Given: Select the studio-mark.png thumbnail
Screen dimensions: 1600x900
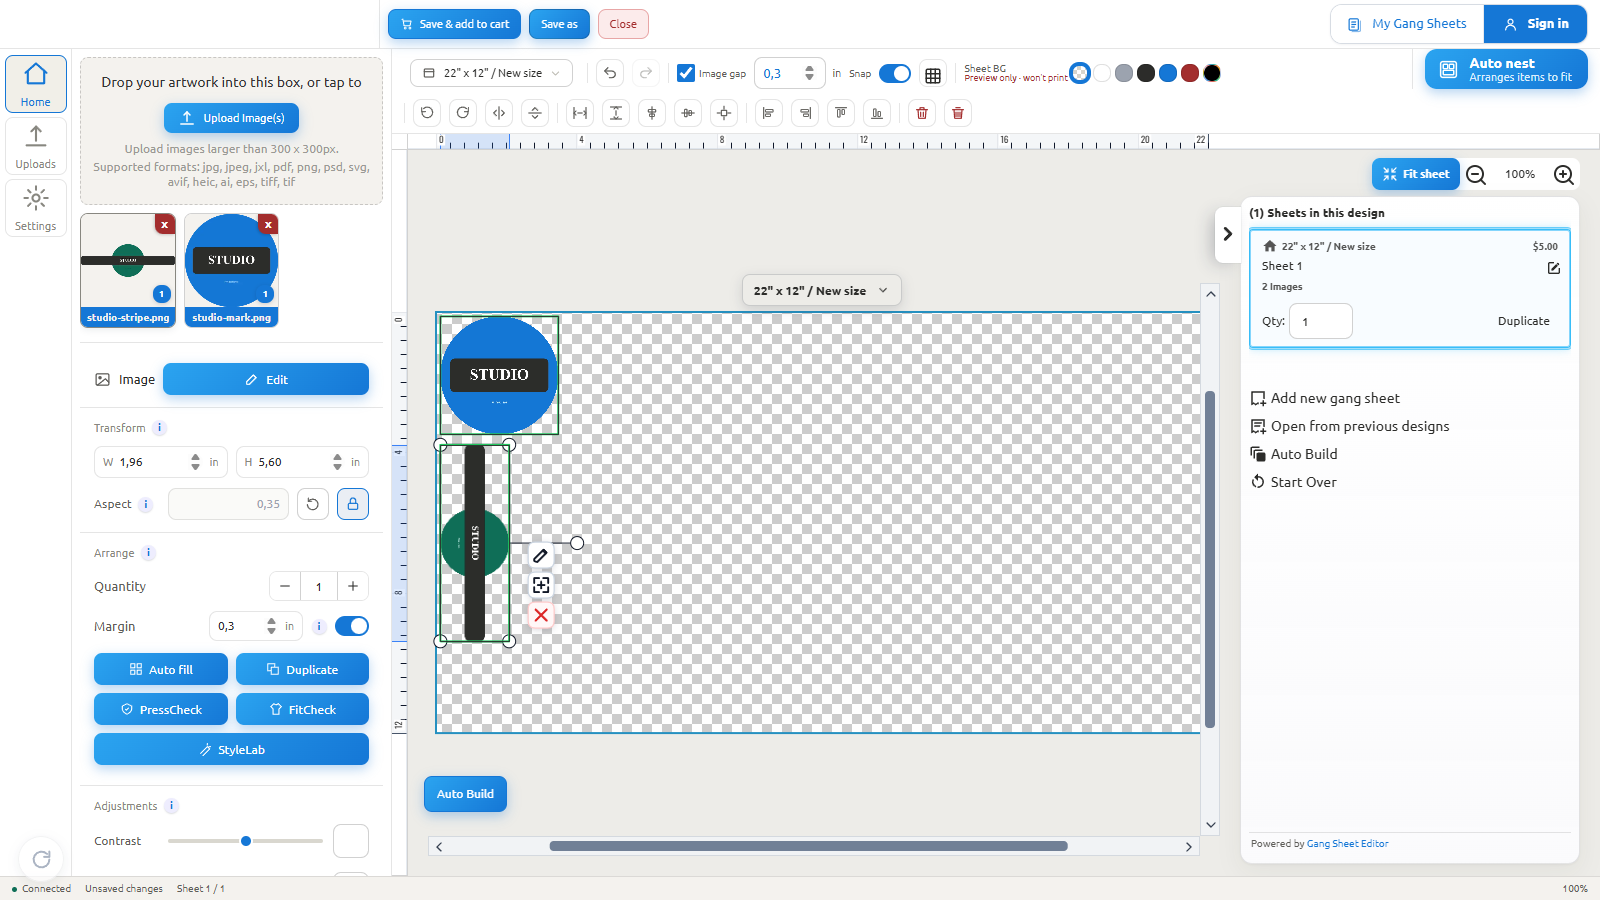Looking at the screenshot, I should coord(231,270).
